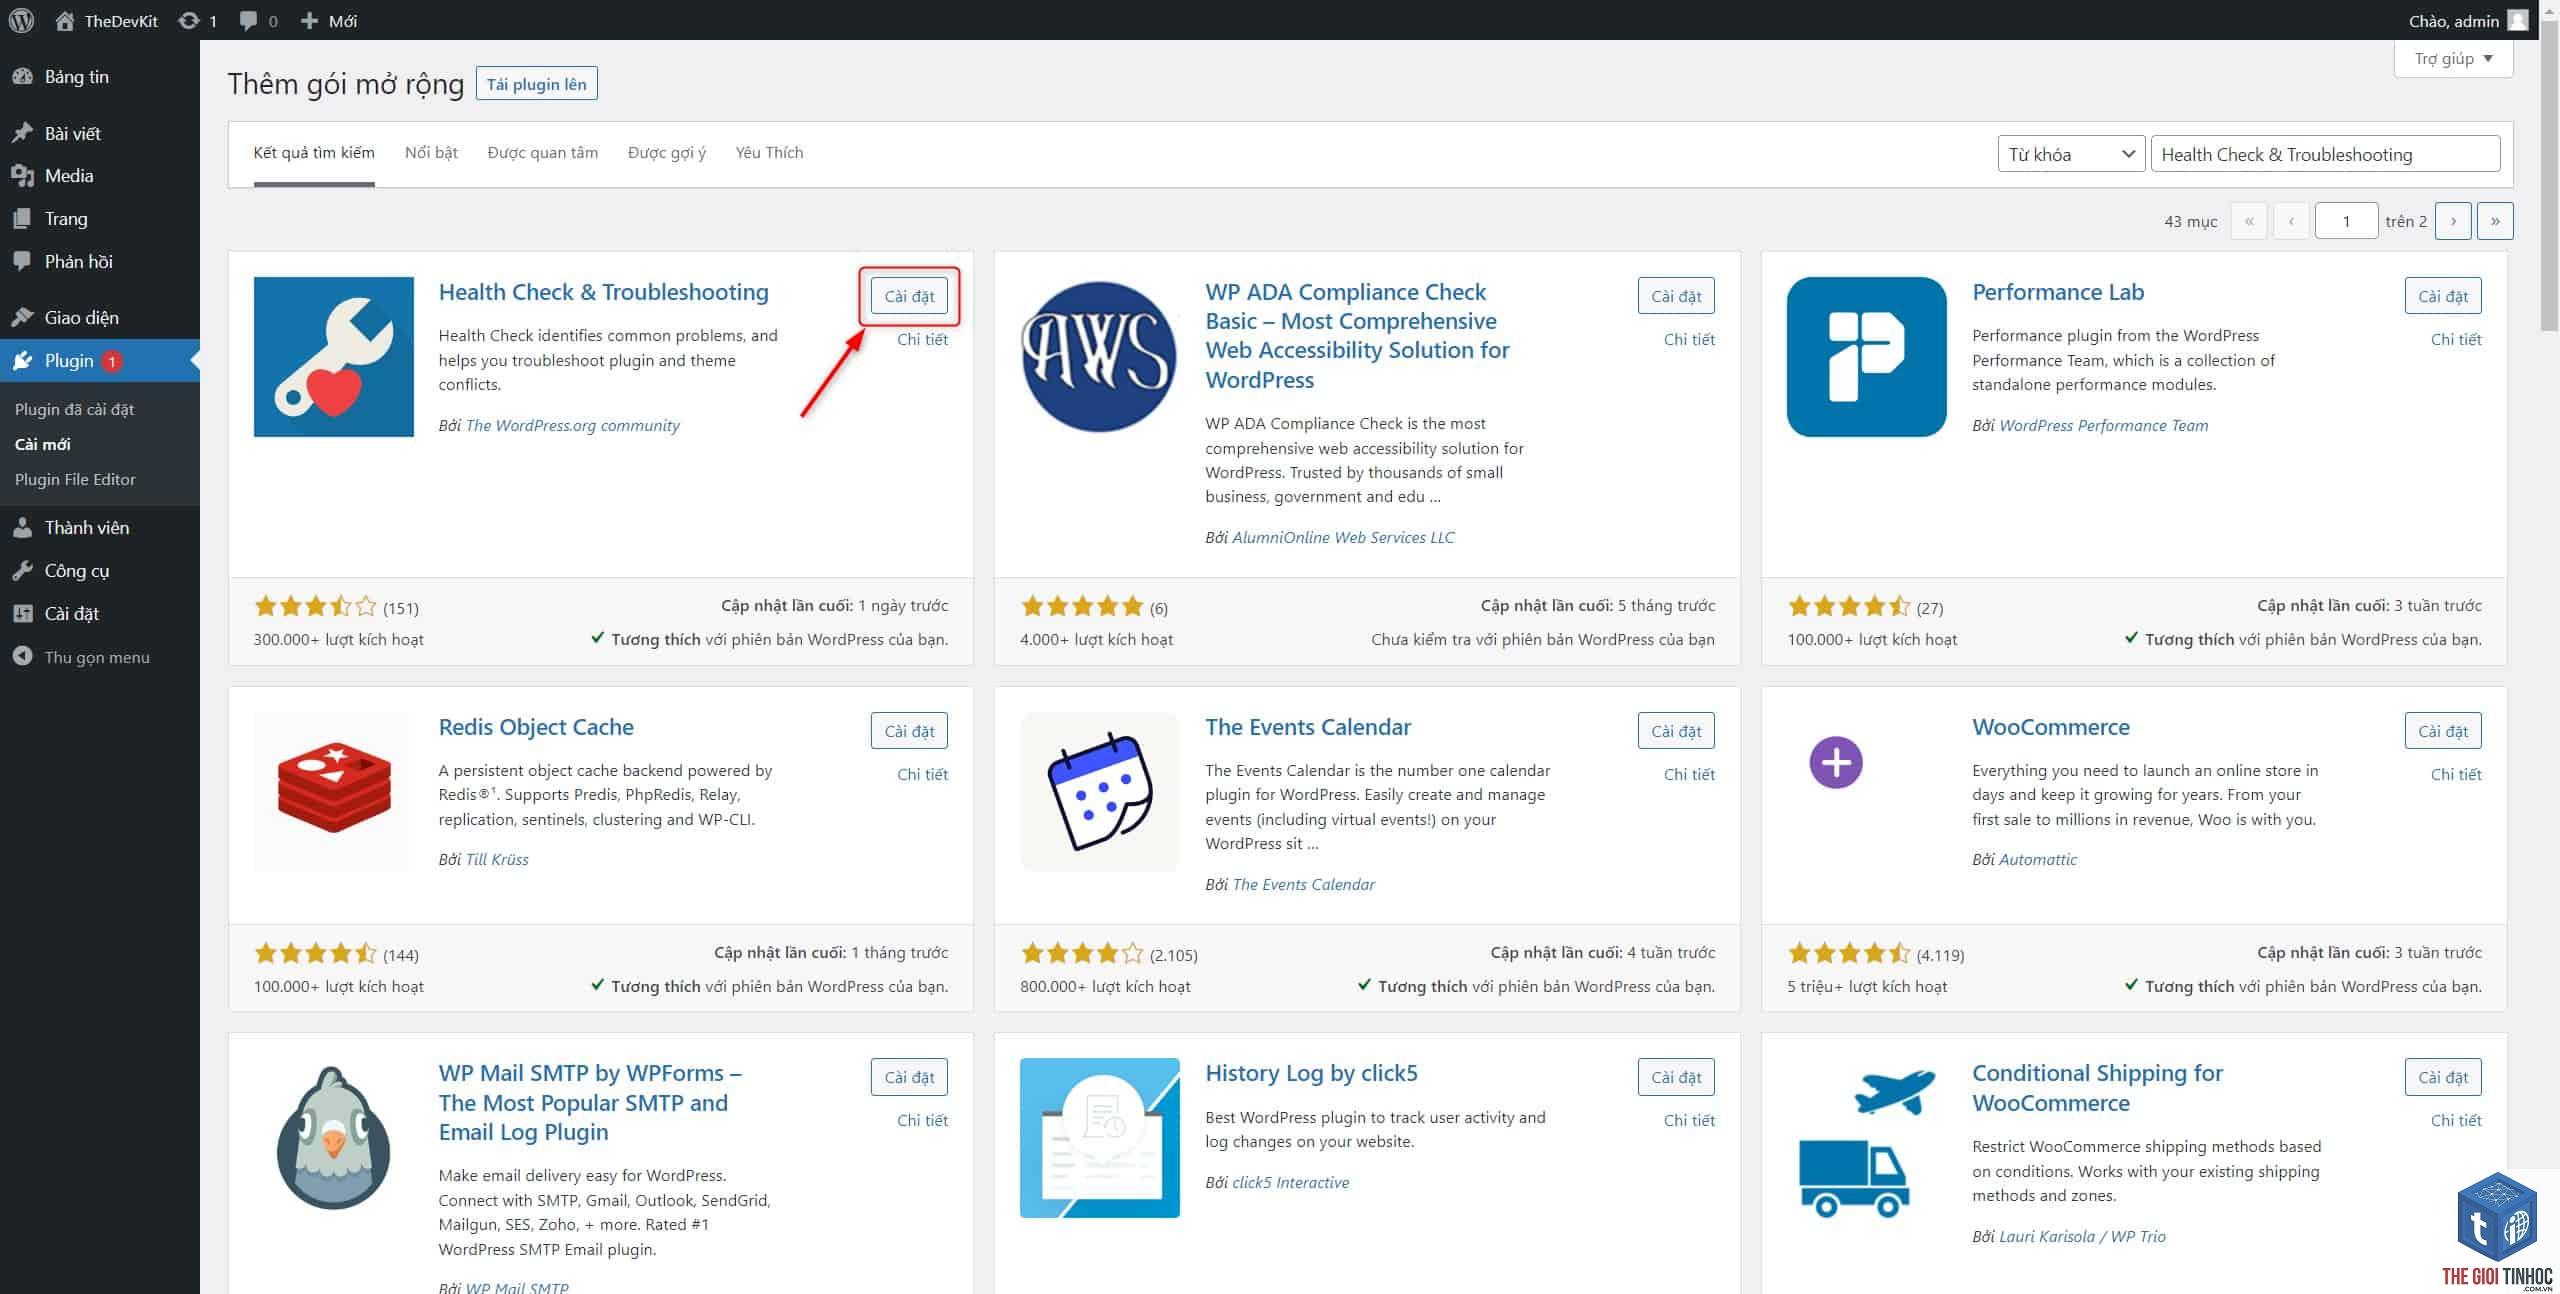The height and width of the screenshot is (1294, 2560).
Task: Open Từ khóa search type dropdown
Action: pos(2071,154)
